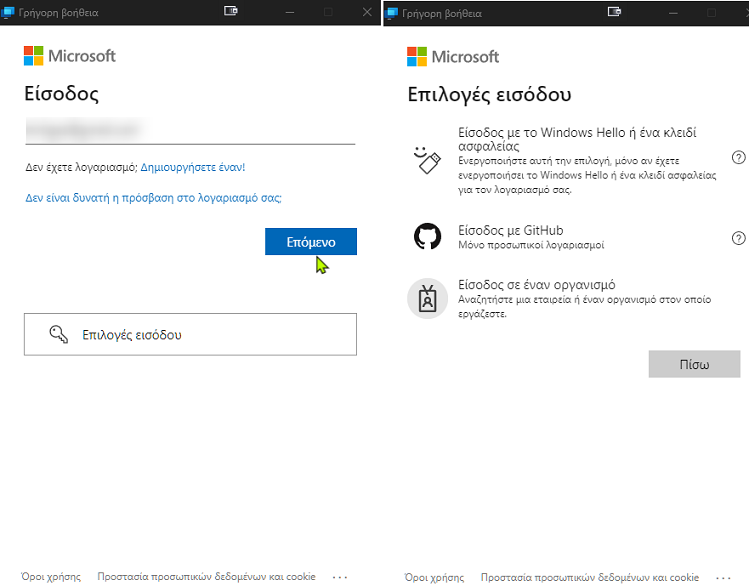The height and width of the screenshot is (586, 749).
Task: Click right window title bar display icon
Action: [x=614, y=12]
